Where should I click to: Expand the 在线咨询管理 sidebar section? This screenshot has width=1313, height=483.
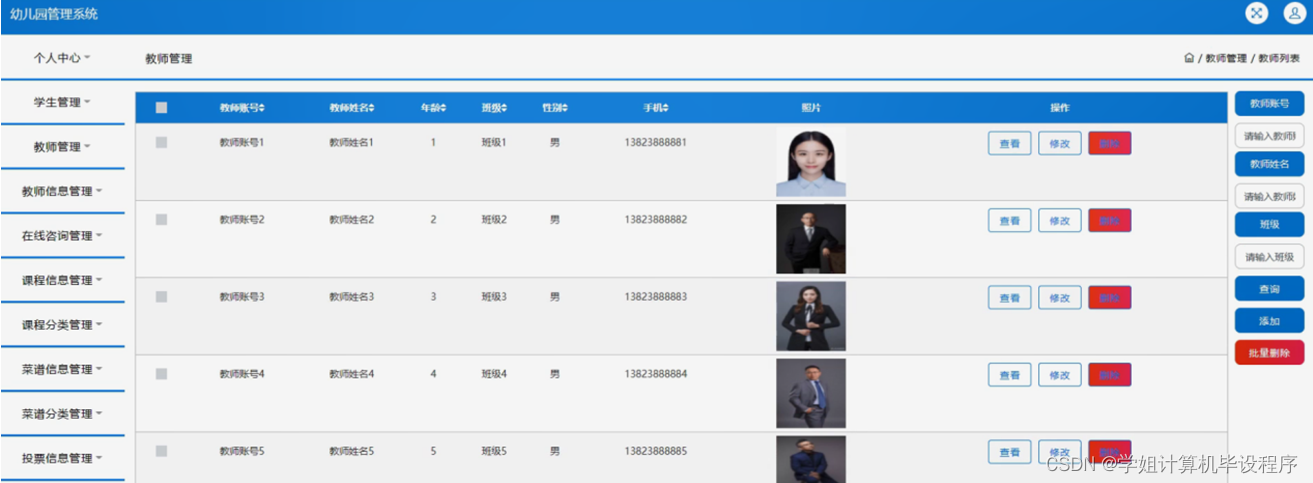point(62,236)
